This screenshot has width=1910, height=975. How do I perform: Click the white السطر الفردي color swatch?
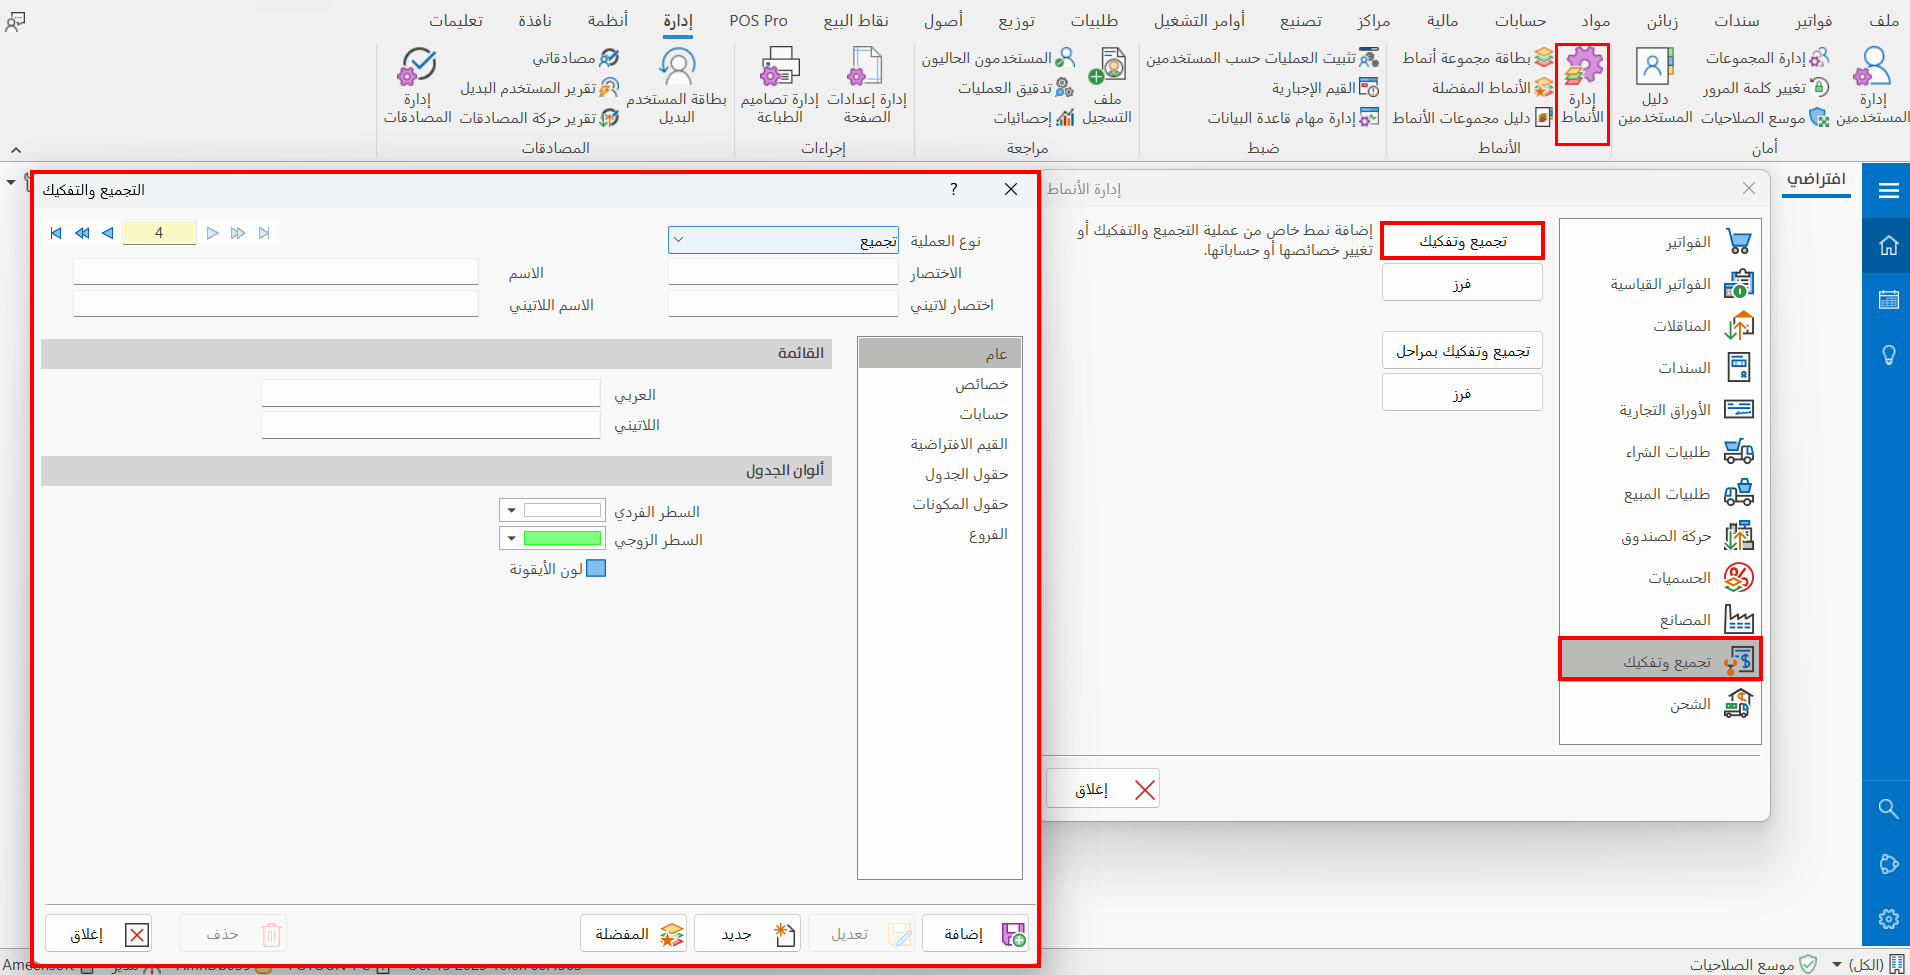(563, 511)
